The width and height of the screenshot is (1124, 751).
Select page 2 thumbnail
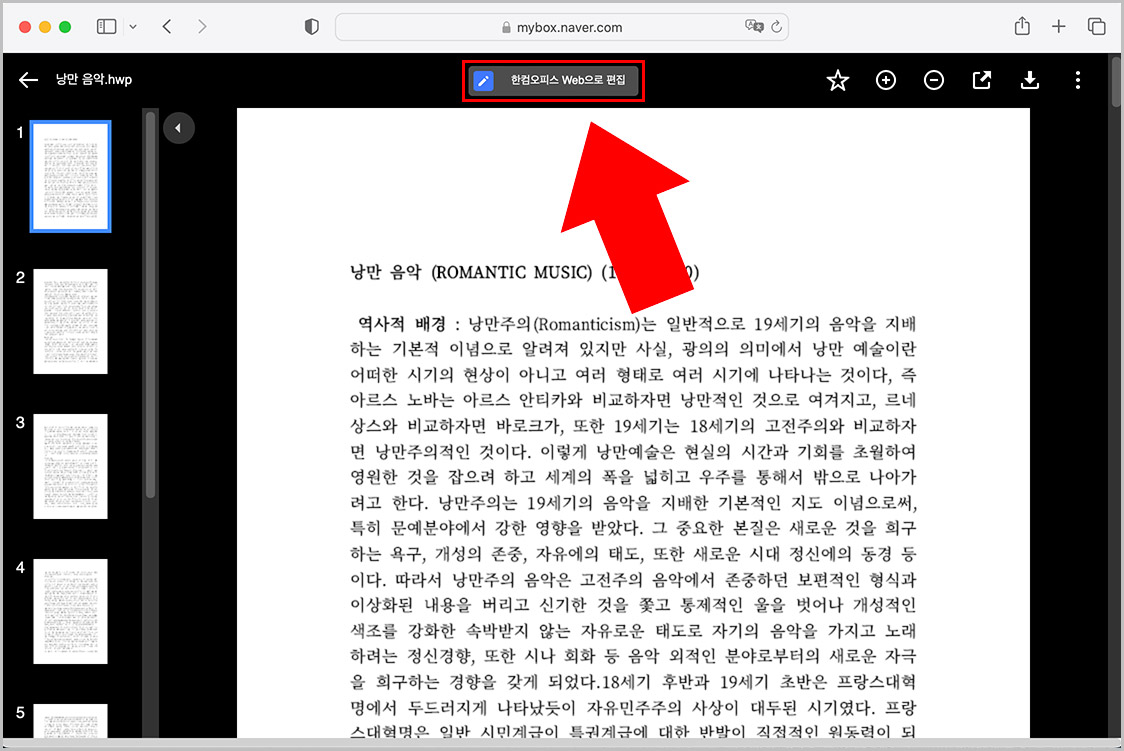70,321
